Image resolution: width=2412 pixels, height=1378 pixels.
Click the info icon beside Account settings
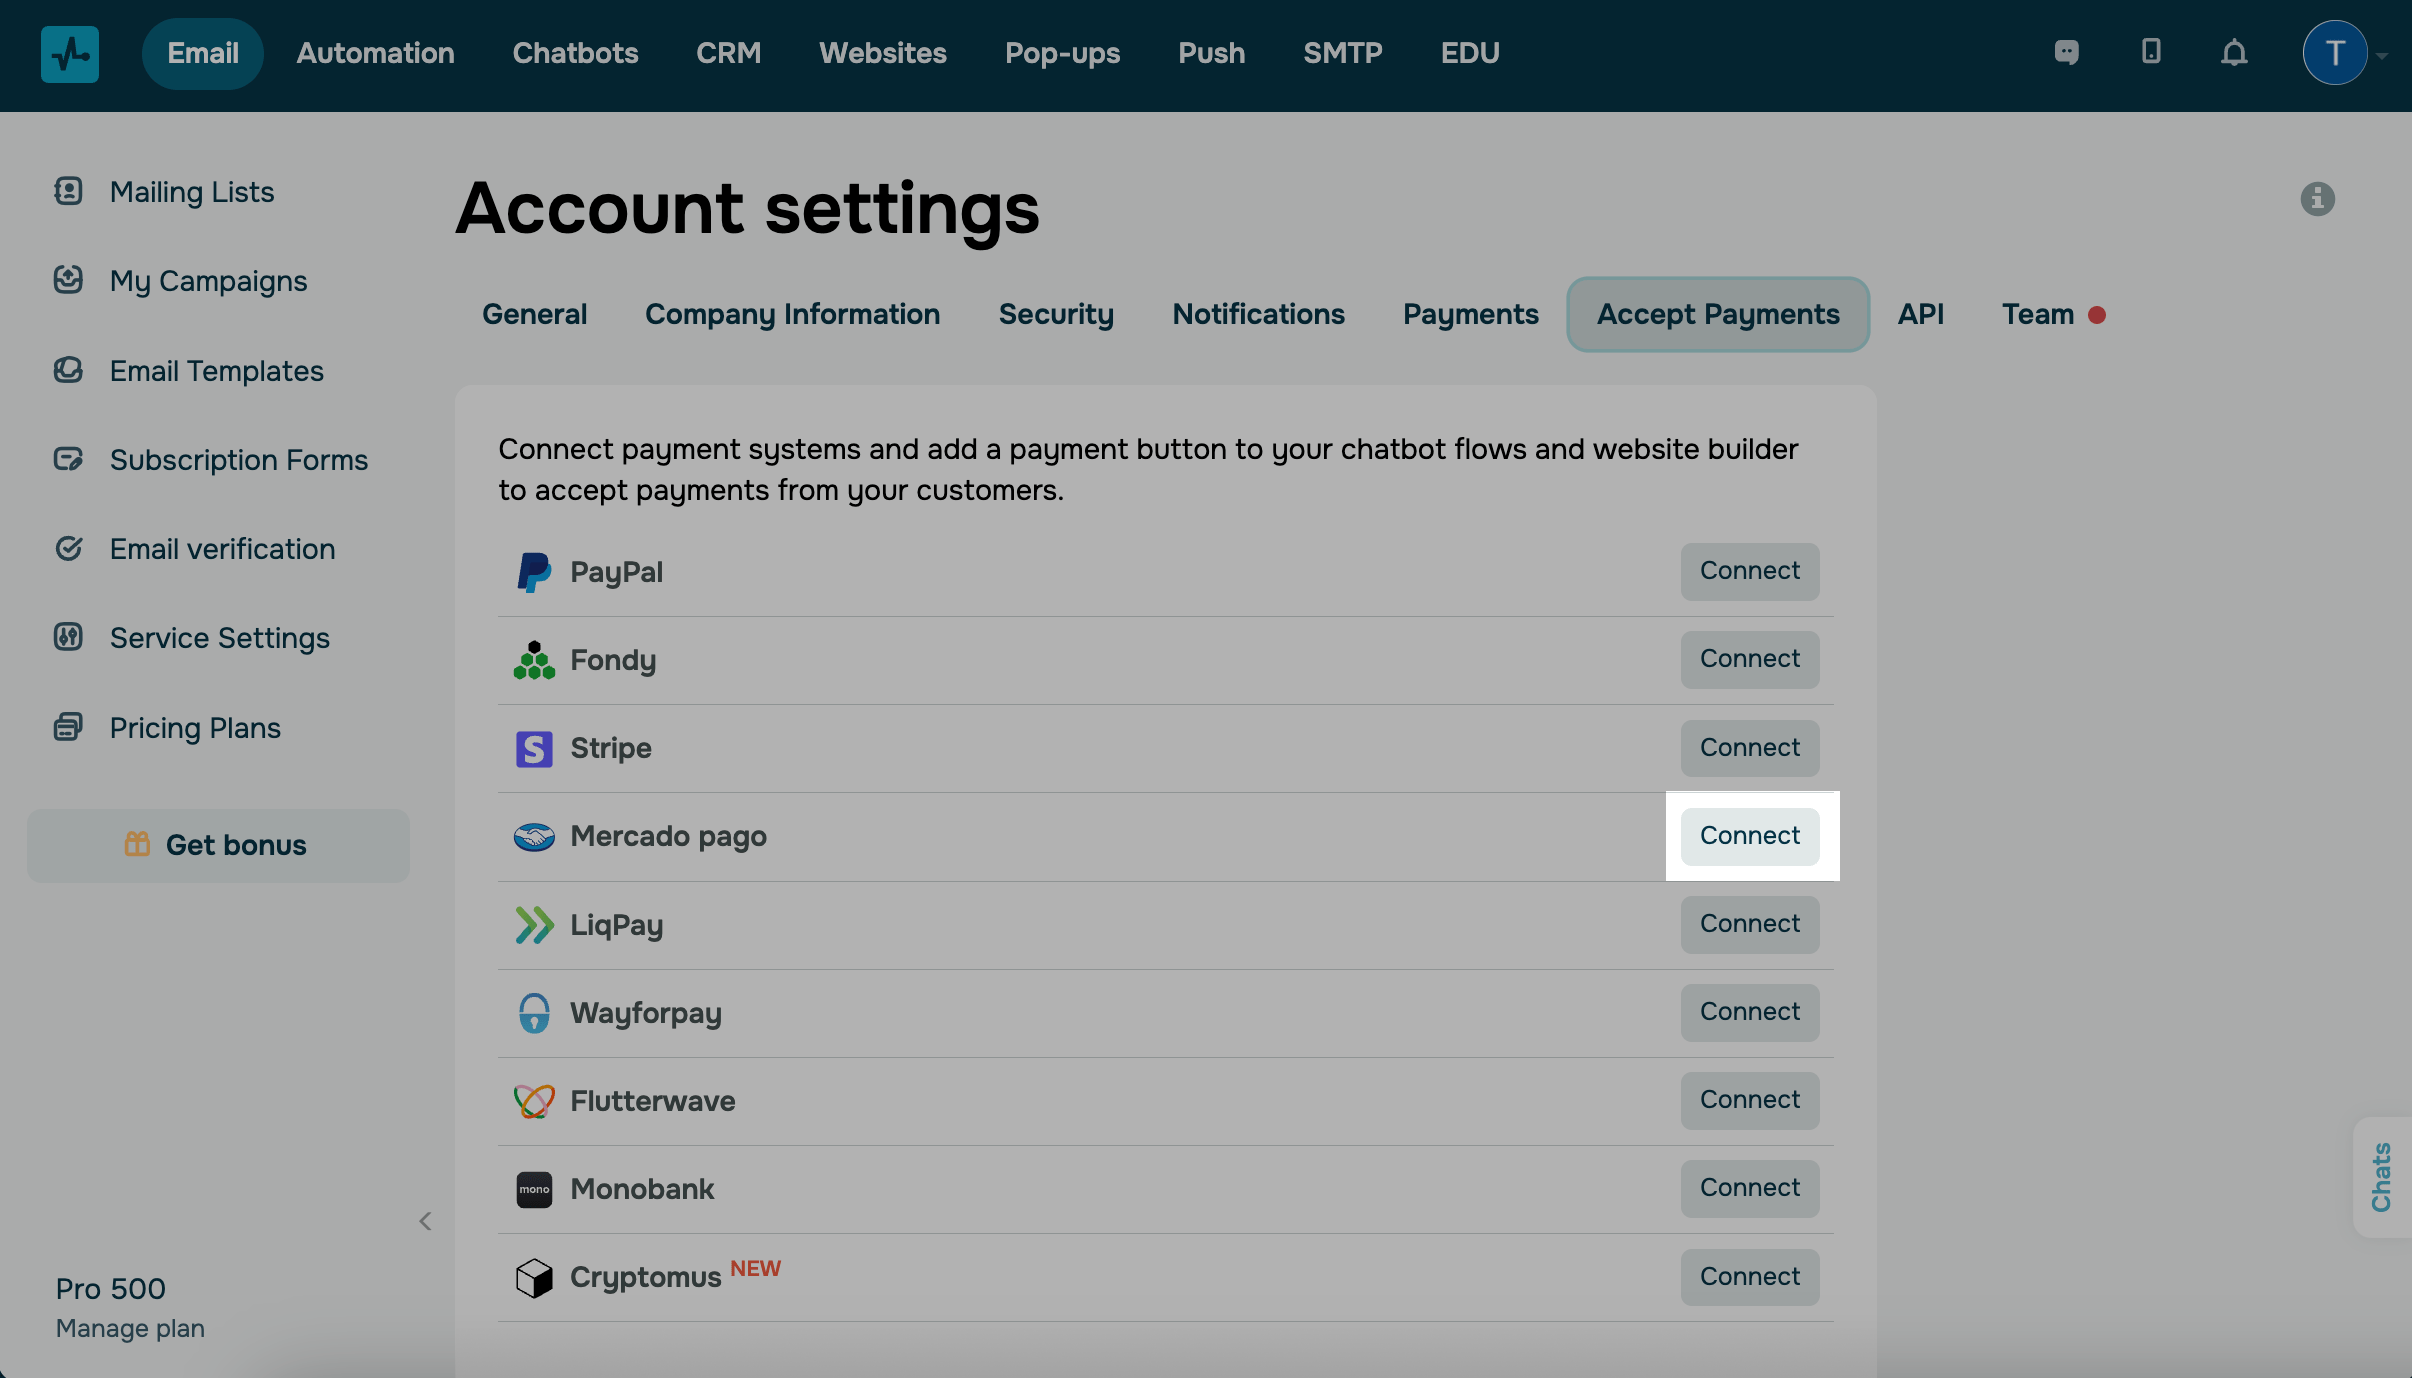[2317, 199]
